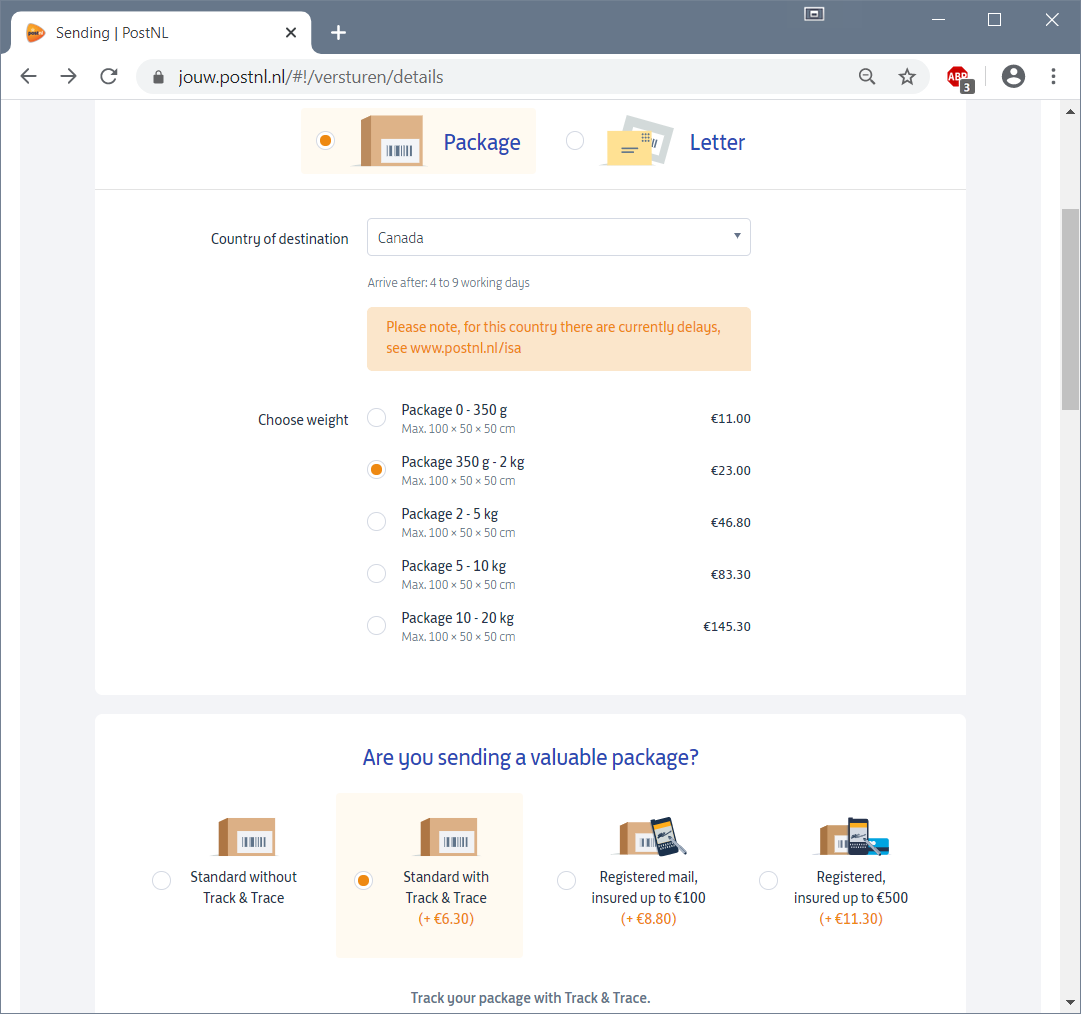Open a new browser tab
The image size is (1081, 1014).
338,33
